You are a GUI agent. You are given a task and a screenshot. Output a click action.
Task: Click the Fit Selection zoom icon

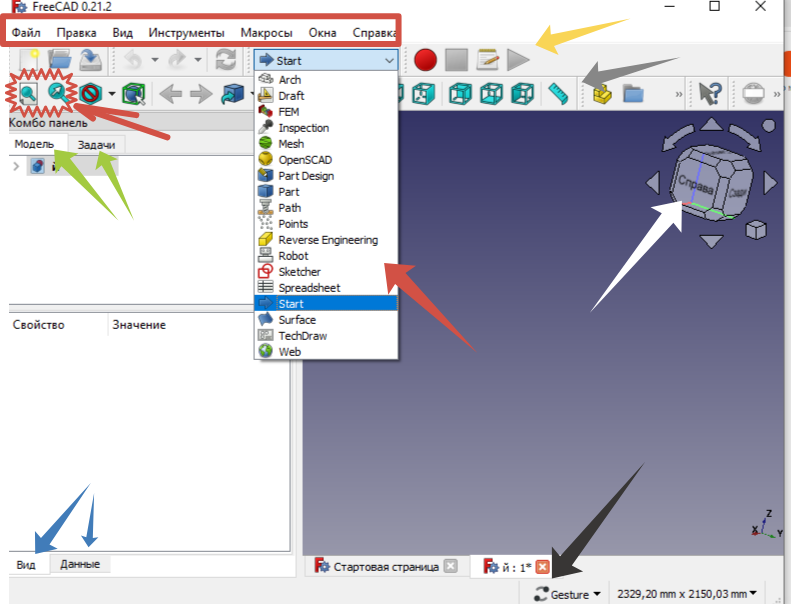59,93
